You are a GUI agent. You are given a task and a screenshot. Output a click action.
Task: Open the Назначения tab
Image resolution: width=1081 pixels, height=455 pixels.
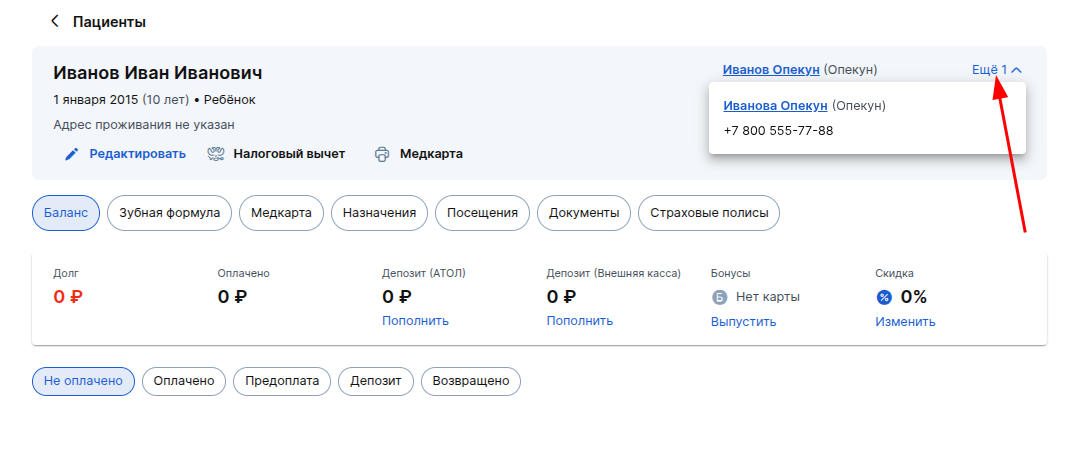coord(379,213)
